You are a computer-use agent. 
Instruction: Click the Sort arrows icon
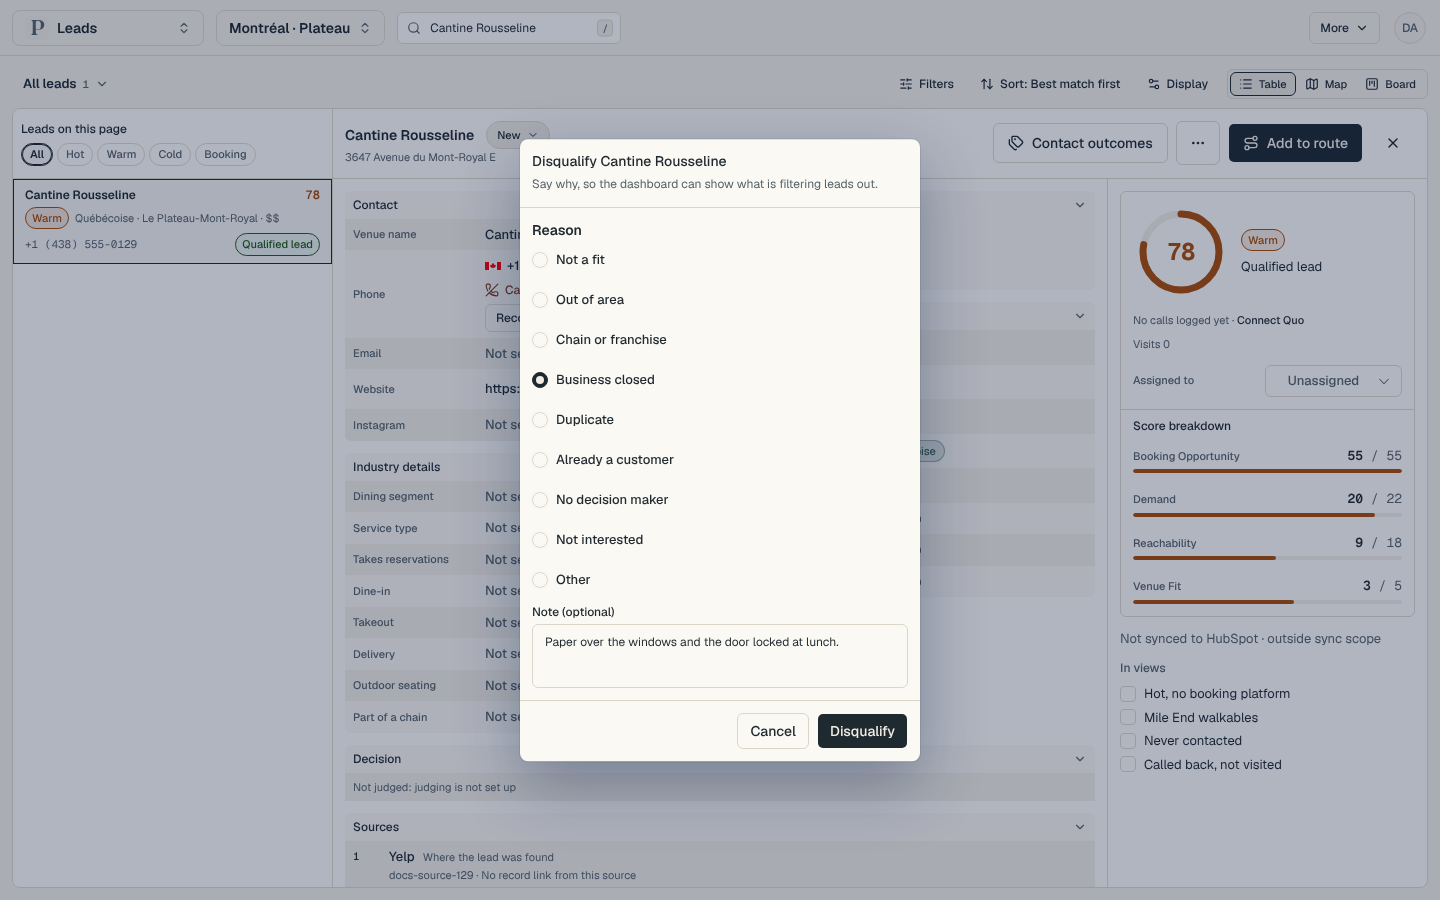[987, 84]
